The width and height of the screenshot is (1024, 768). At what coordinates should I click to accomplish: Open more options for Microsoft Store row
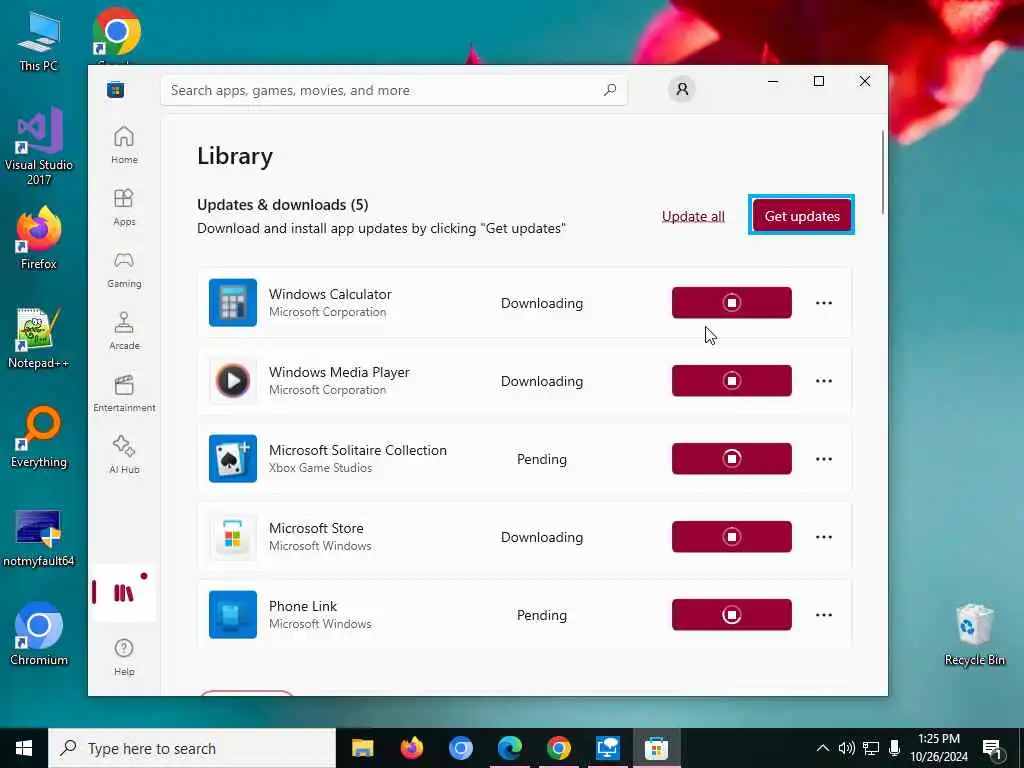pyautogui.click(x=824, y=537)
